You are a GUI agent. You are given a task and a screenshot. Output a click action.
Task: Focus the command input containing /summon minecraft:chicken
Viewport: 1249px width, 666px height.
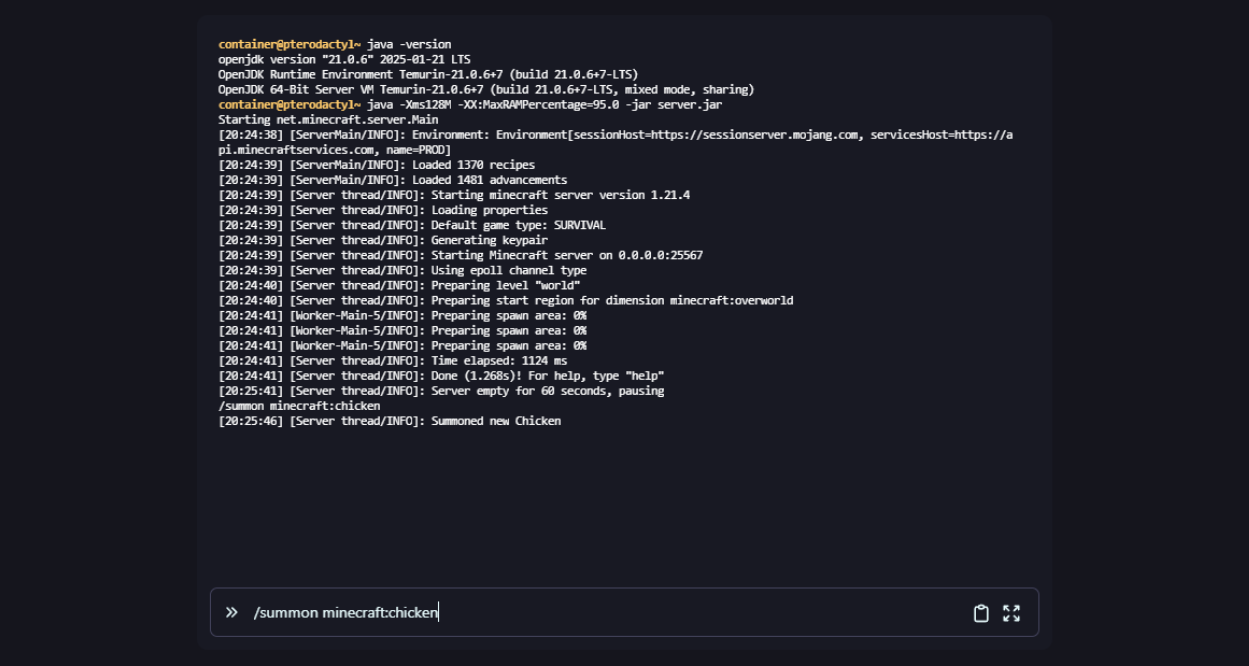pos(600,612)
